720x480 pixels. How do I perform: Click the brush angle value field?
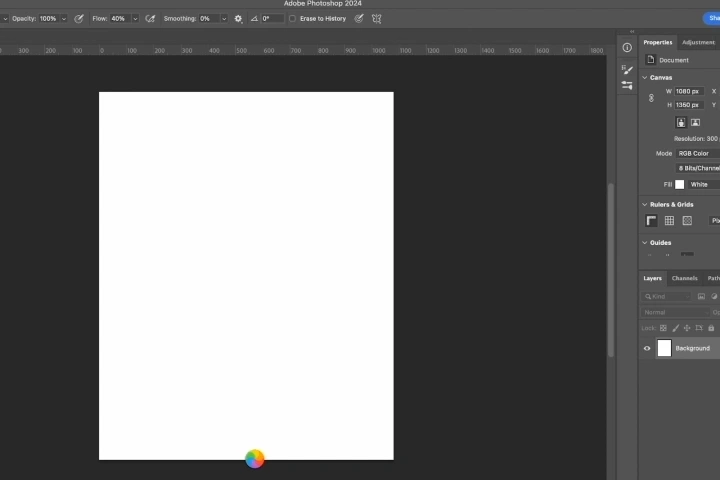[272, 19]
